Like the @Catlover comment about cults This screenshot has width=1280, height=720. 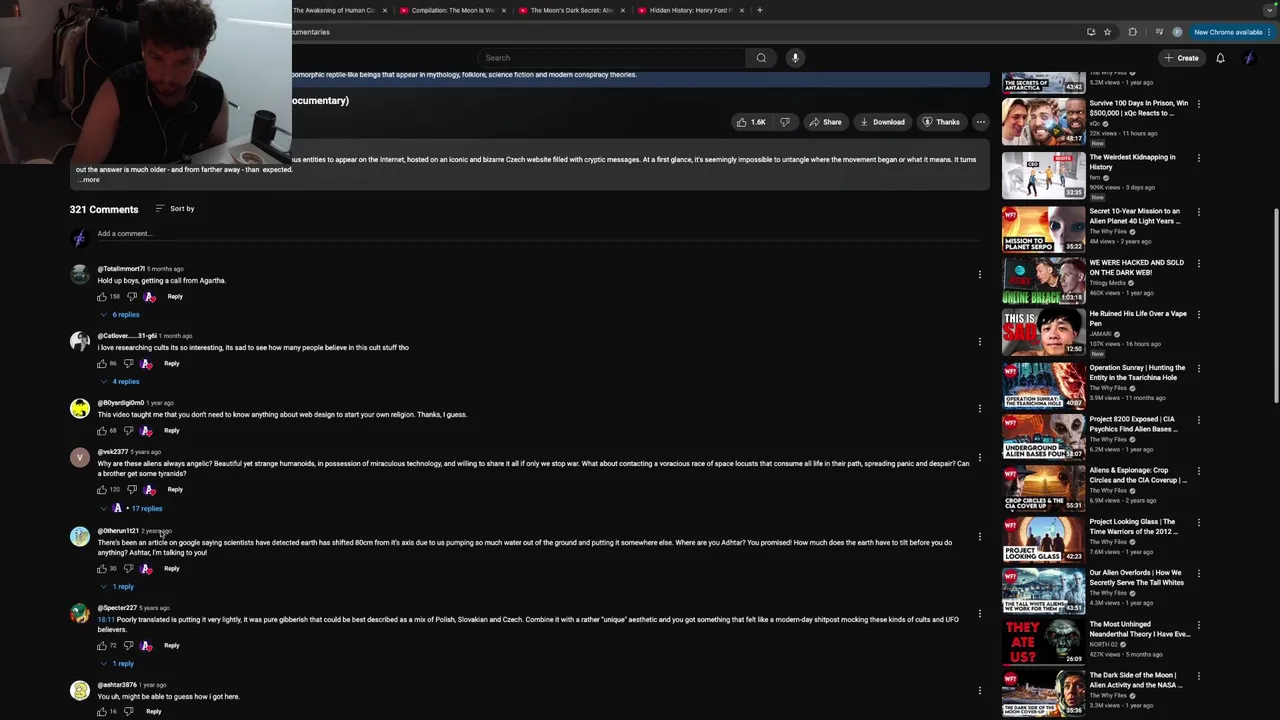[x=102, y=364]
